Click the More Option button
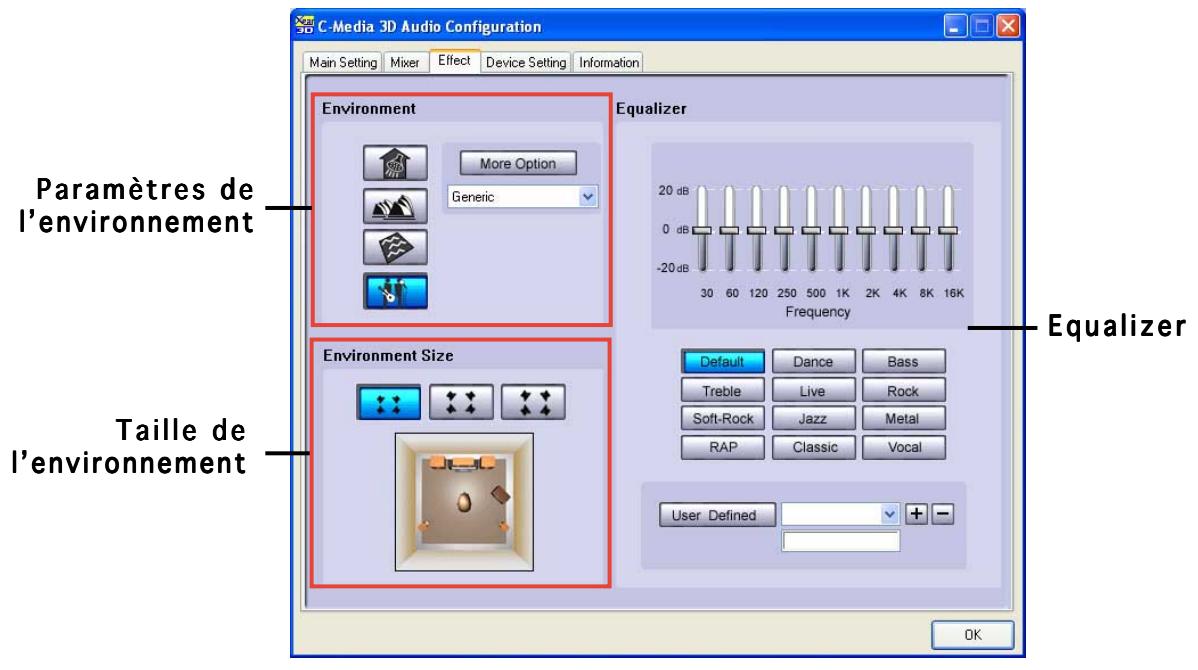The image size is (1198, 670). pos(518,163)
